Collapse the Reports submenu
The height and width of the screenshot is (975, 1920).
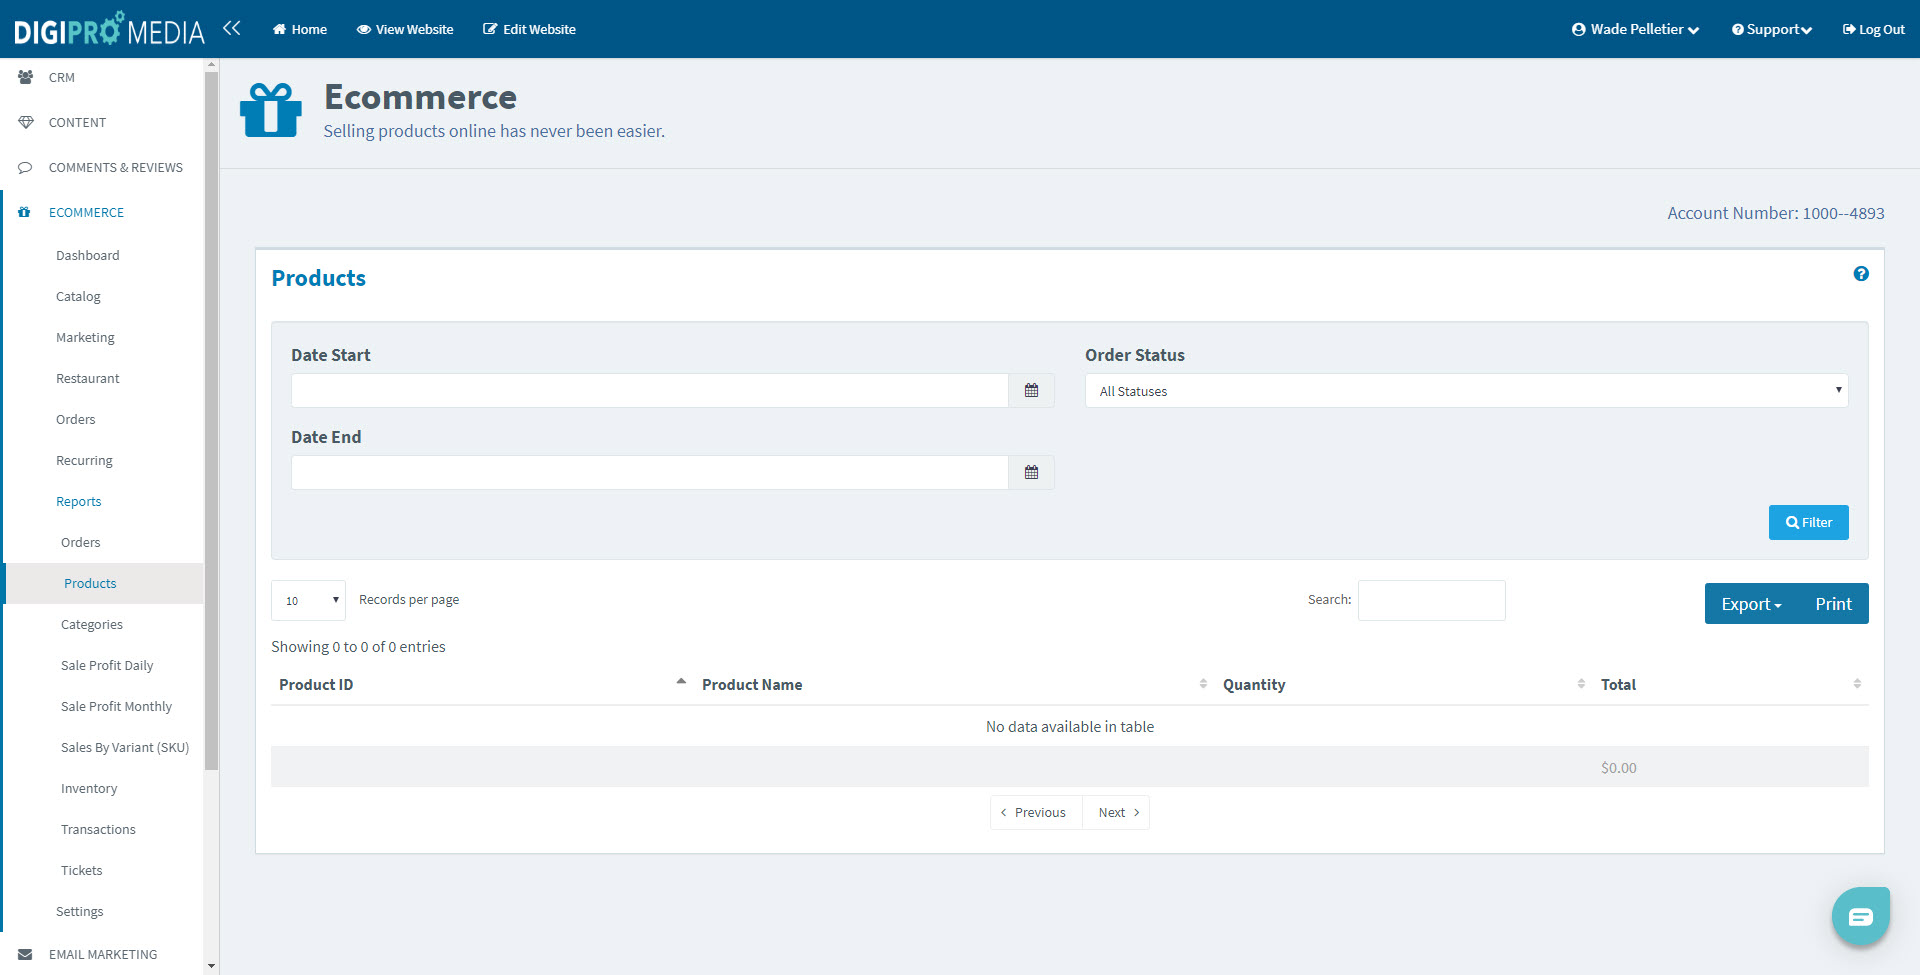(78, 502)
